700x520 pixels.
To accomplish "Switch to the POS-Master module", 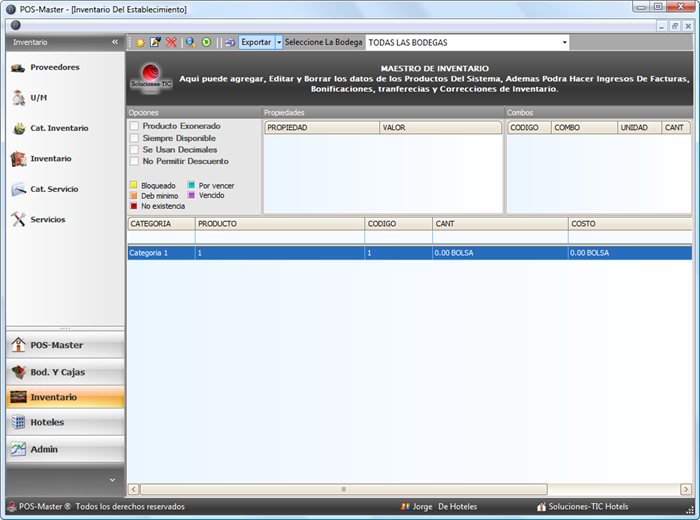I will (65, 345).
